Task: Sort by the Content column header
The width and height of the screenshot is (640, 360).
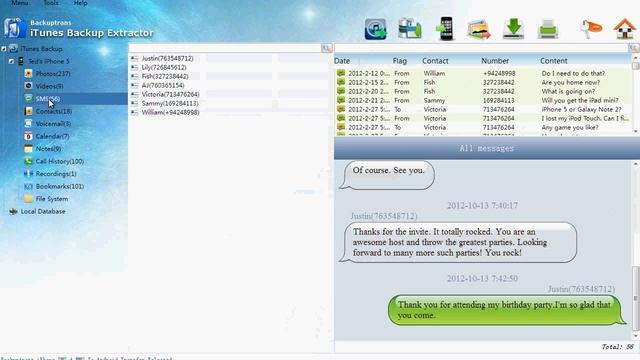Action: (553, 61)
